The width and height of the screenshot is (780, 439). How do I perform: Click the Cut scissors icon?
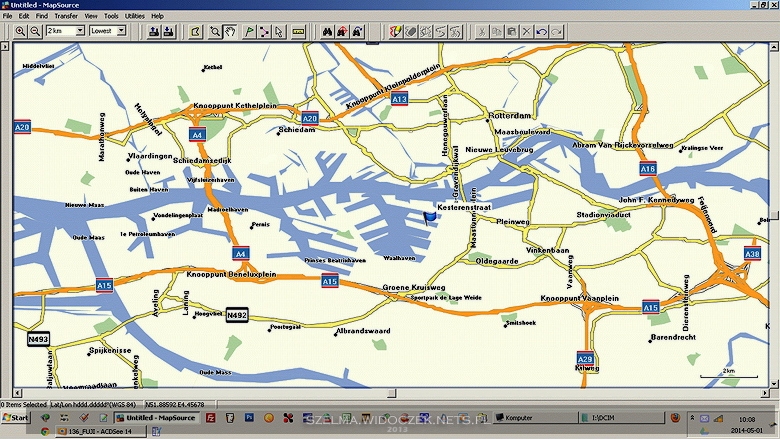[481, 31]
